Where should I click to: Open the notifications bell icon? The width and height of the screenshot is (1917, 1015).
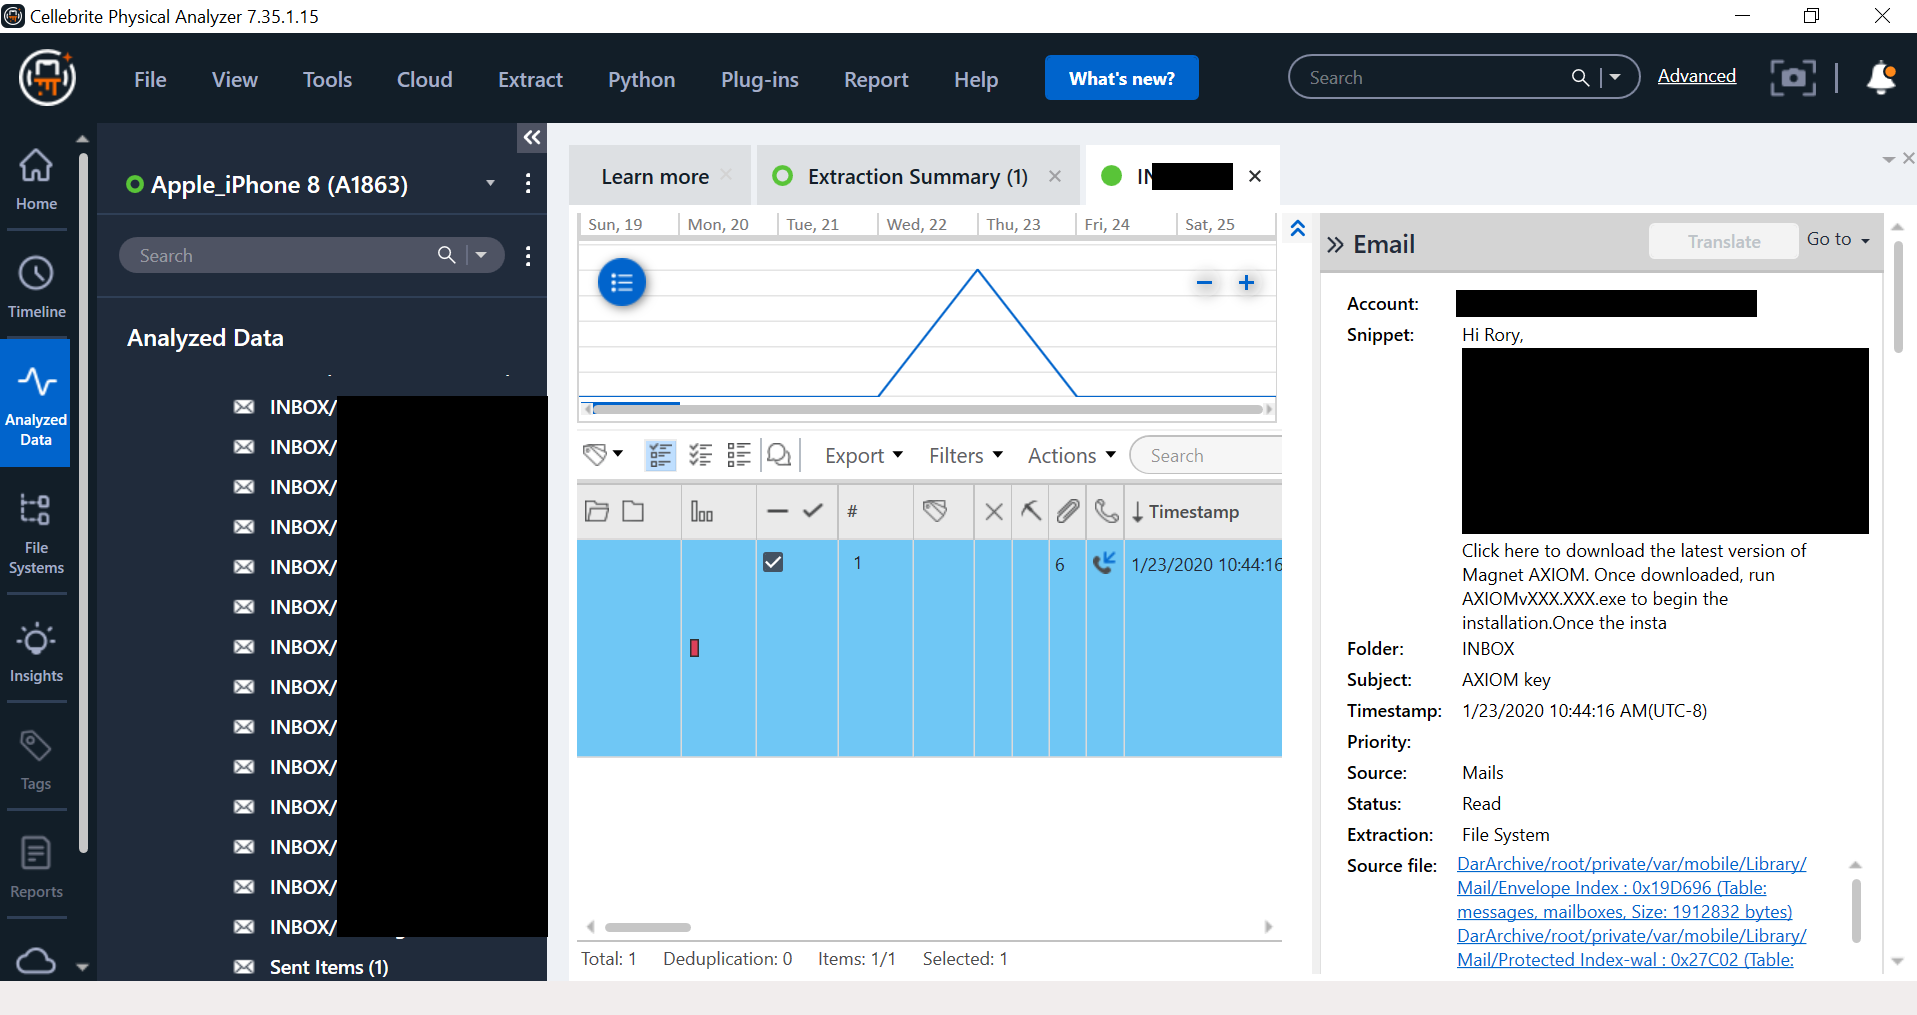pyautogui.click(x=1881, y=77)
